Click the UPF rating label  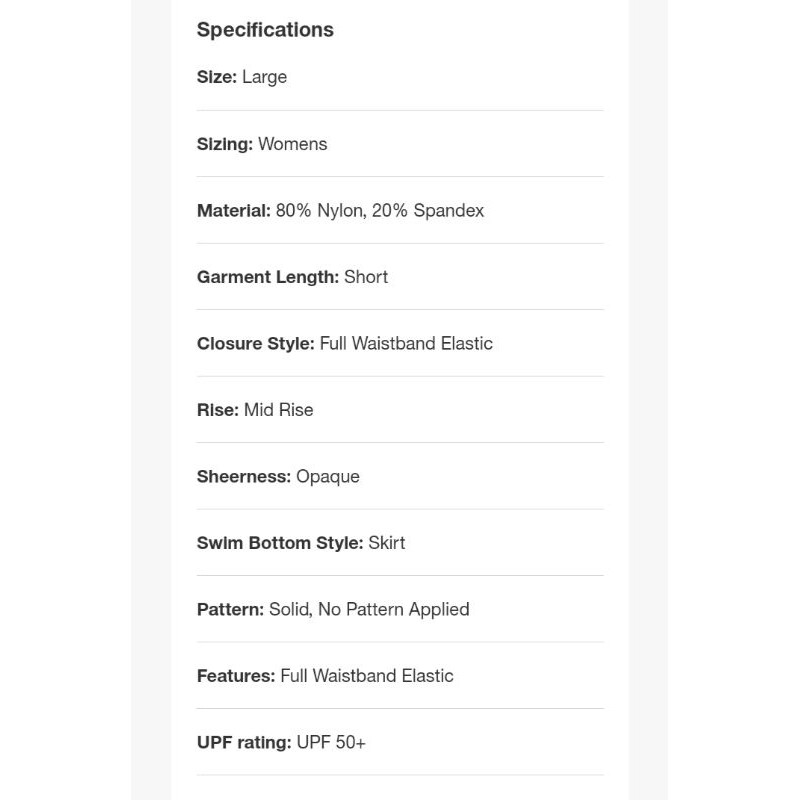point(243,743)
